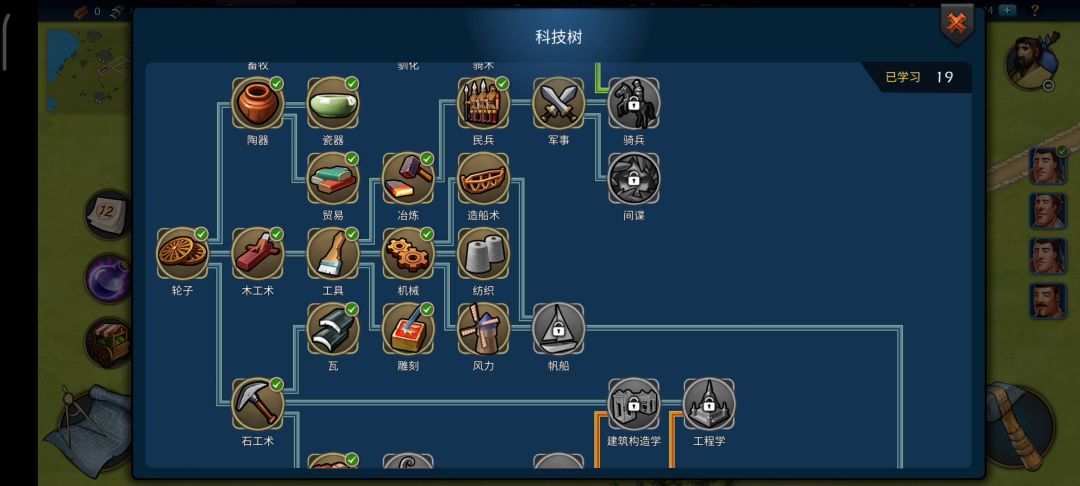Viewport: 1080px width, 486px height.
Task: Select the 贸易 trade technology icon
Action: click(333, 178)
